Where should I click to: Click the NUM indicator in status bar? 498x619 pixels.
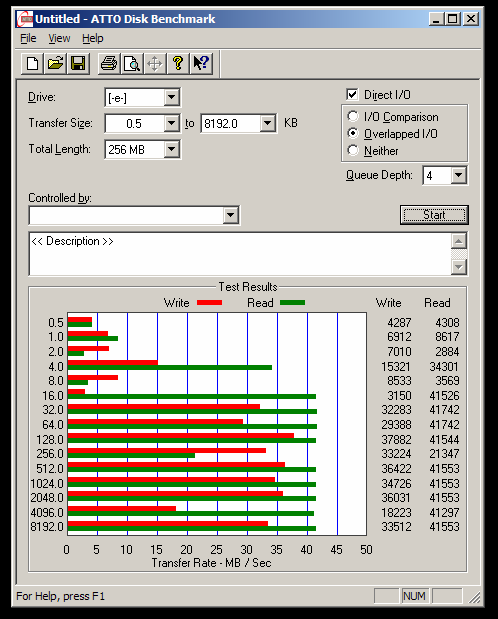pyautogui.click(x=414, y=596)
